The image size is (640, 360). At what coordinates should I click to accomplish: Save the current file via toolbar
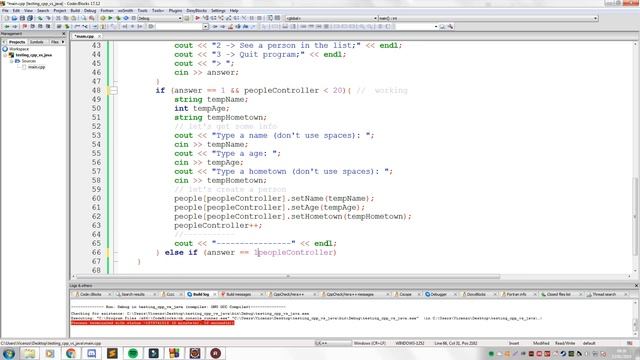pos(22,18)
